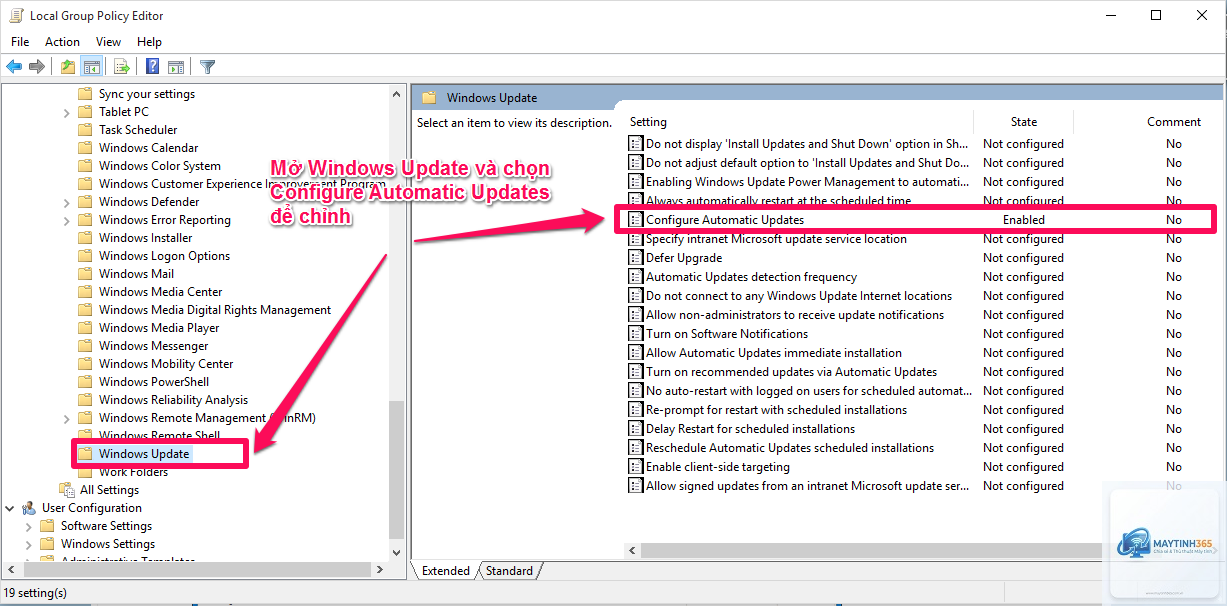Click the app icon in the title bar

(x=16, y=16)
